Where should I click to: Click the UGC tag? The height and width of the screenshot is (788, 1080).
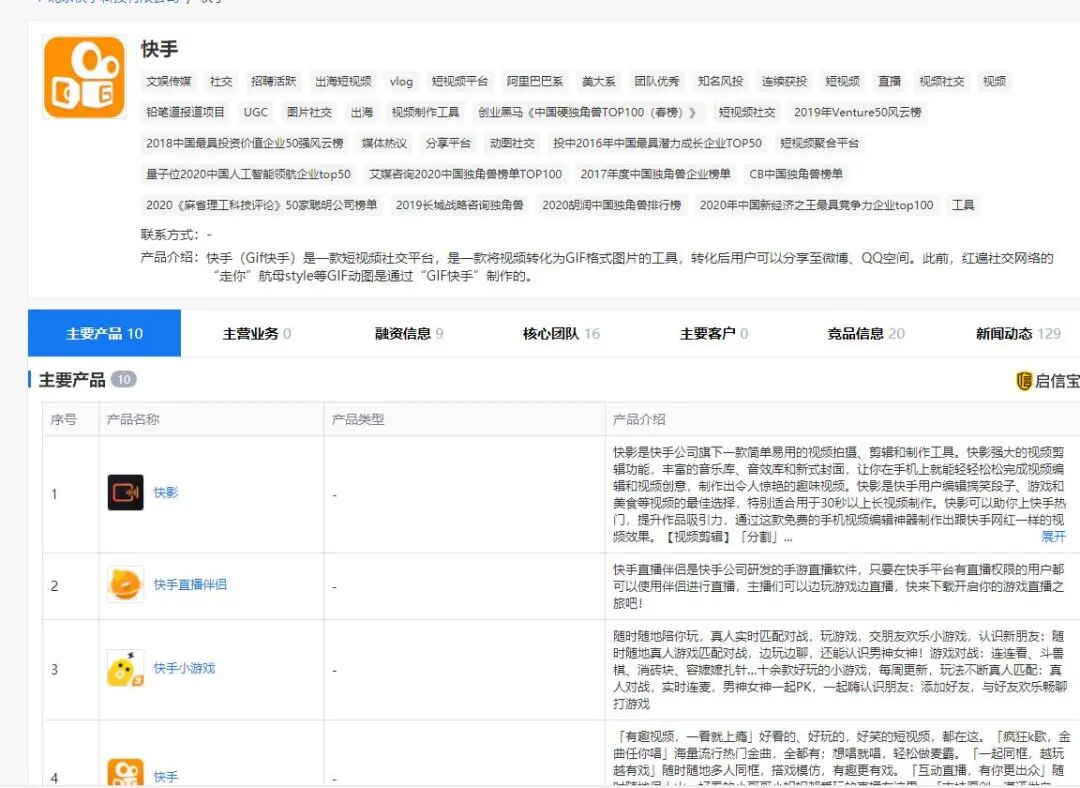tap(255, 112)
